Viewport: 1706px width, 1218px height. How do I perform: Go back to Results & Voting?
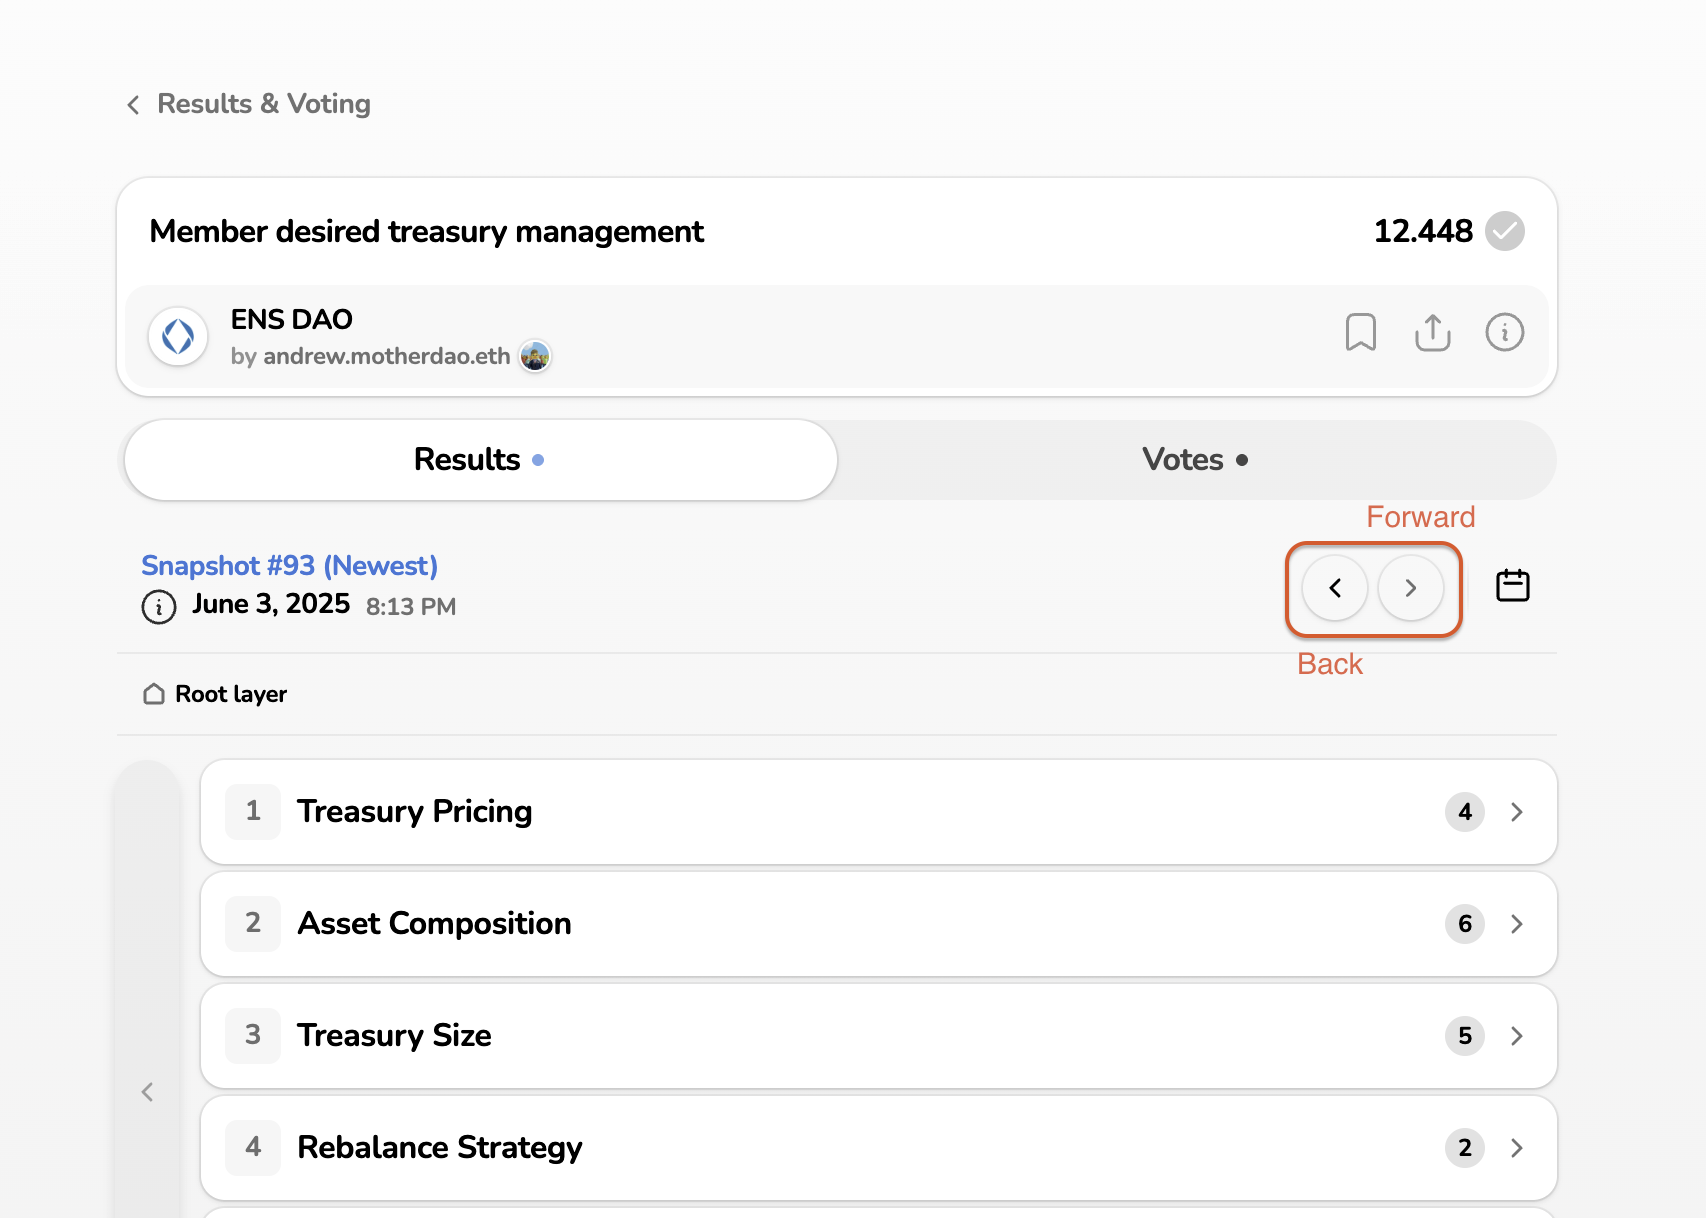tap(248, 104)
